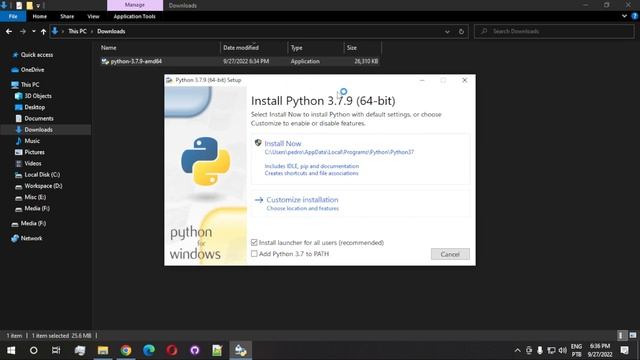
Task: Show hidden system tray icons
Action: [518, 350]
